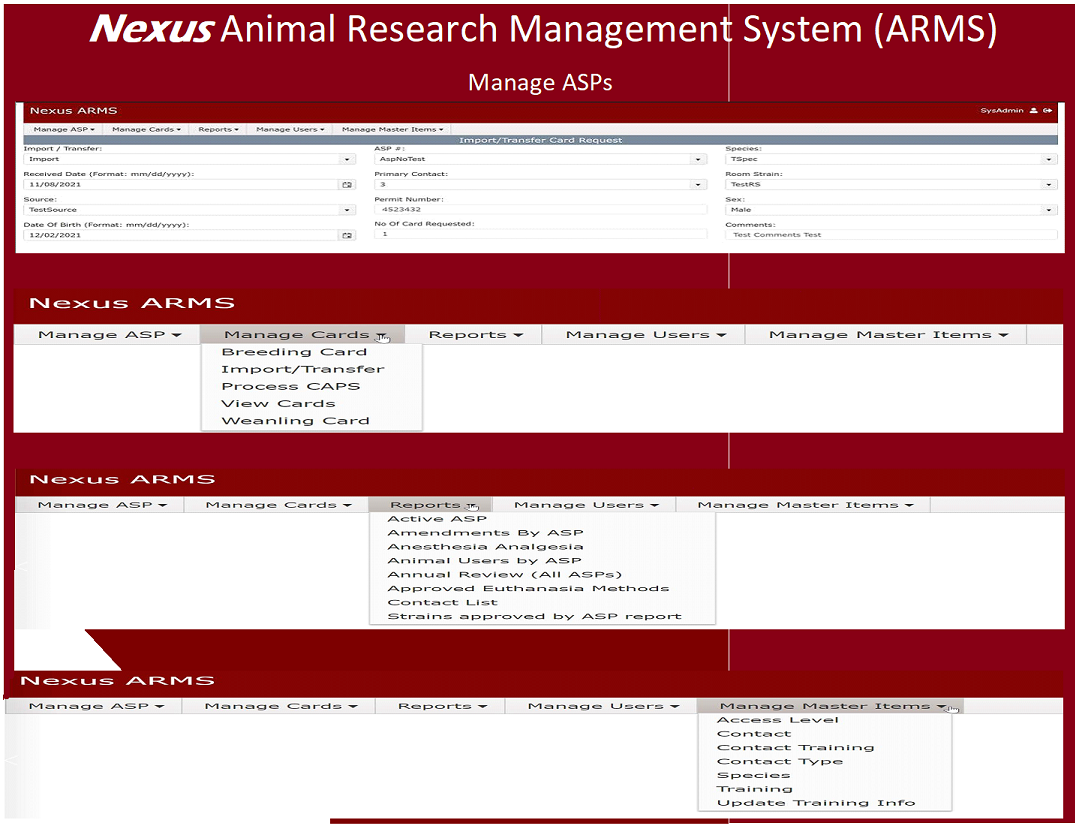Select Contact Type master item
This screenshot has height=828, width=1081.
point(780,761)
